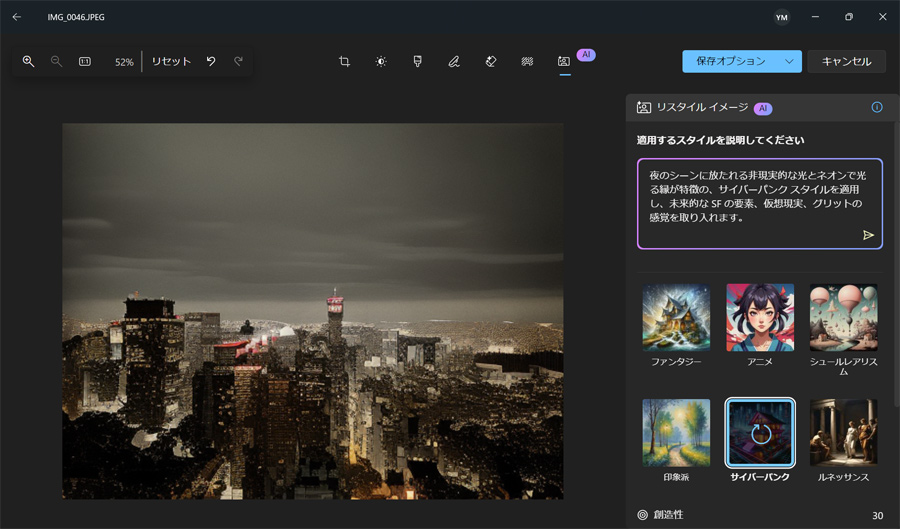Image resolution: width=900 pixels, height=529 pixels.
Task: Go back using the top-left arrow
Action: click(17, 17)
